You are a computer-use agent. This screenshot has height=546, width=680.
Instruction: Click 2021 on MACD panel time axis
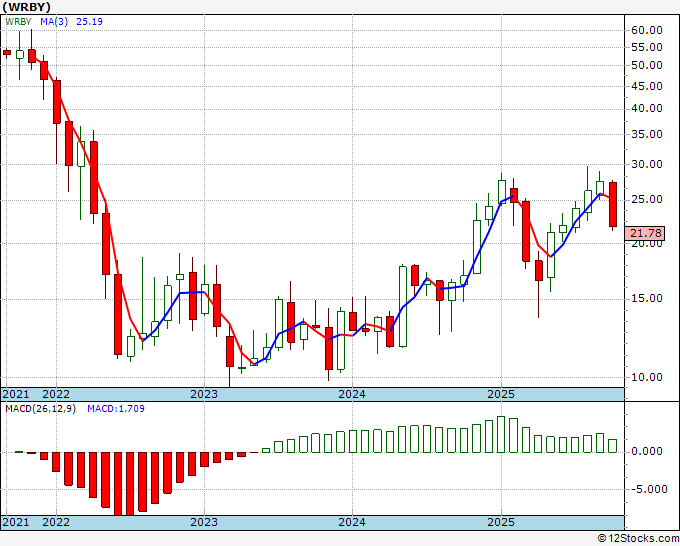tap(16, 522)
